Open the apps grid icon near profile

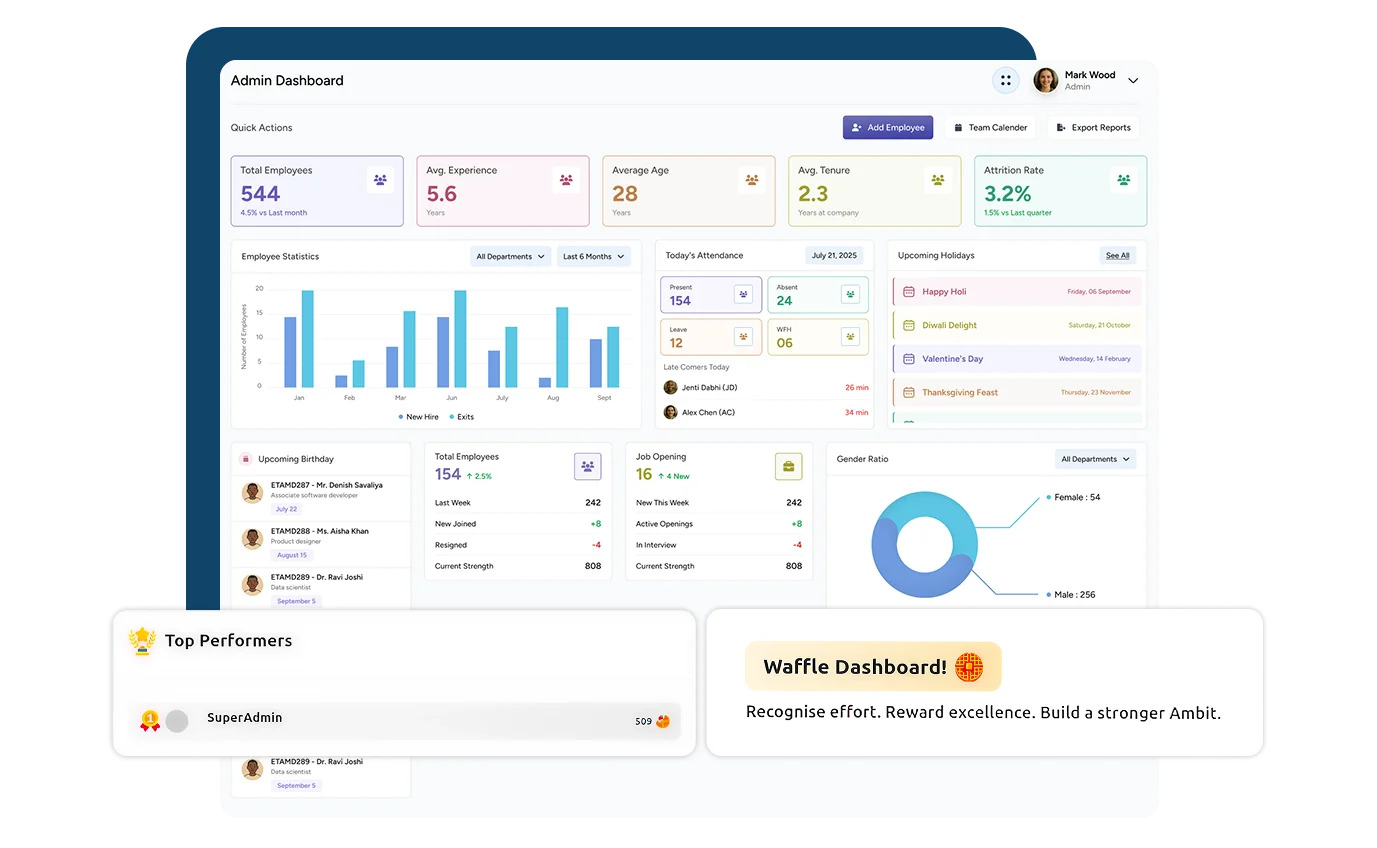point(1005,81)
